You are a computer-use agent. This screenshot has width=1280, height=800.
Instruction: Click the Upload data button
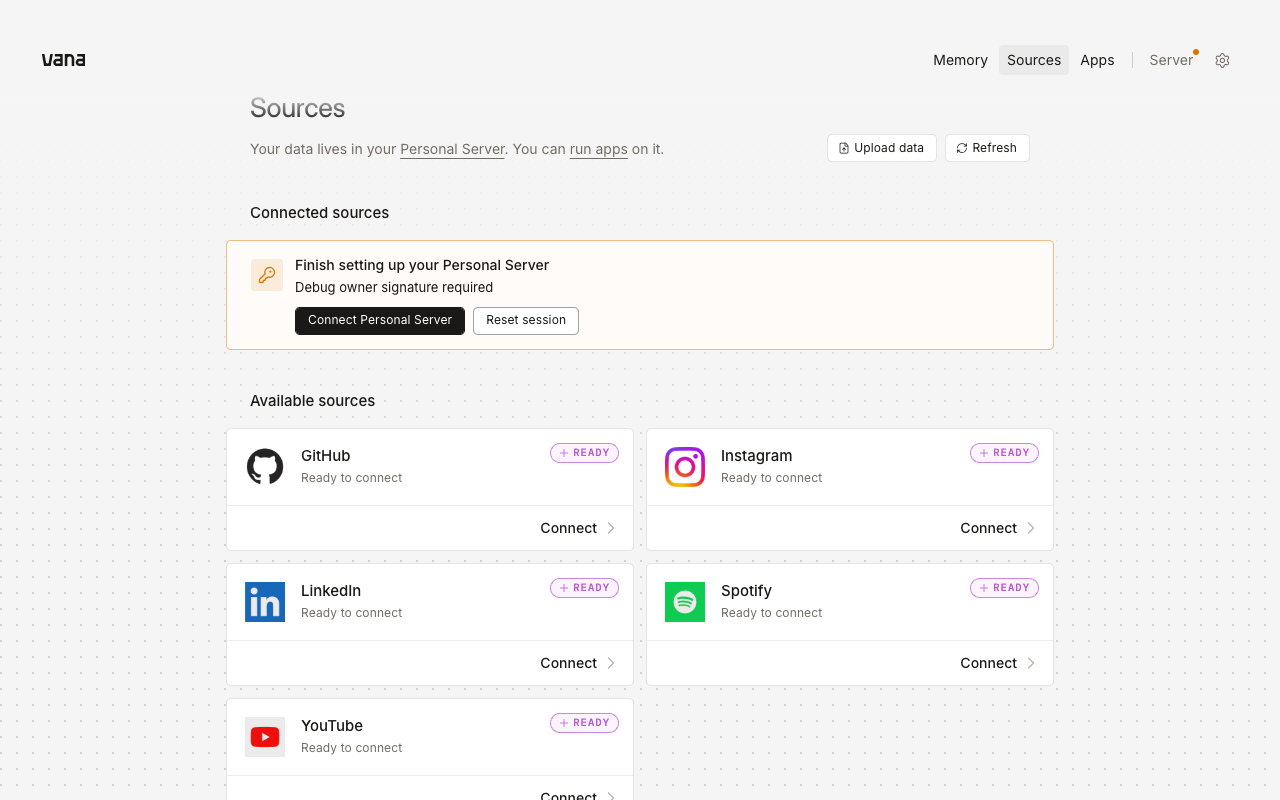(882, 148)
